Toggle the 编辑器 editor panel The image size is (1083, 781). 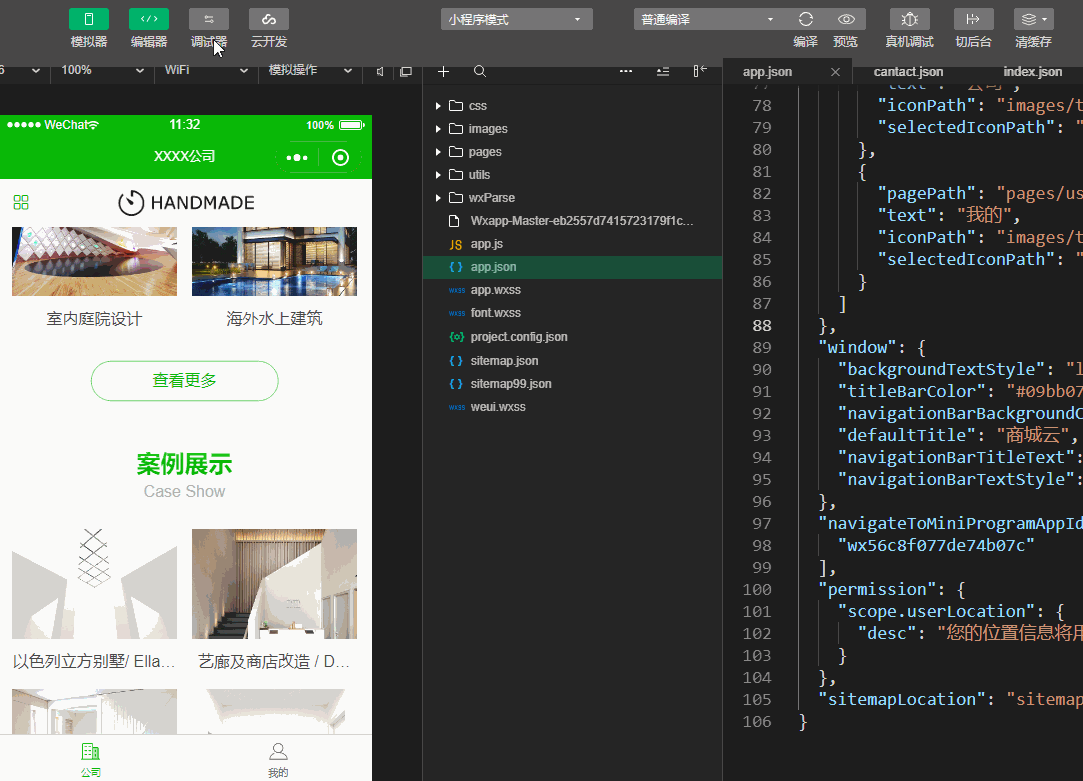[149, 19]
